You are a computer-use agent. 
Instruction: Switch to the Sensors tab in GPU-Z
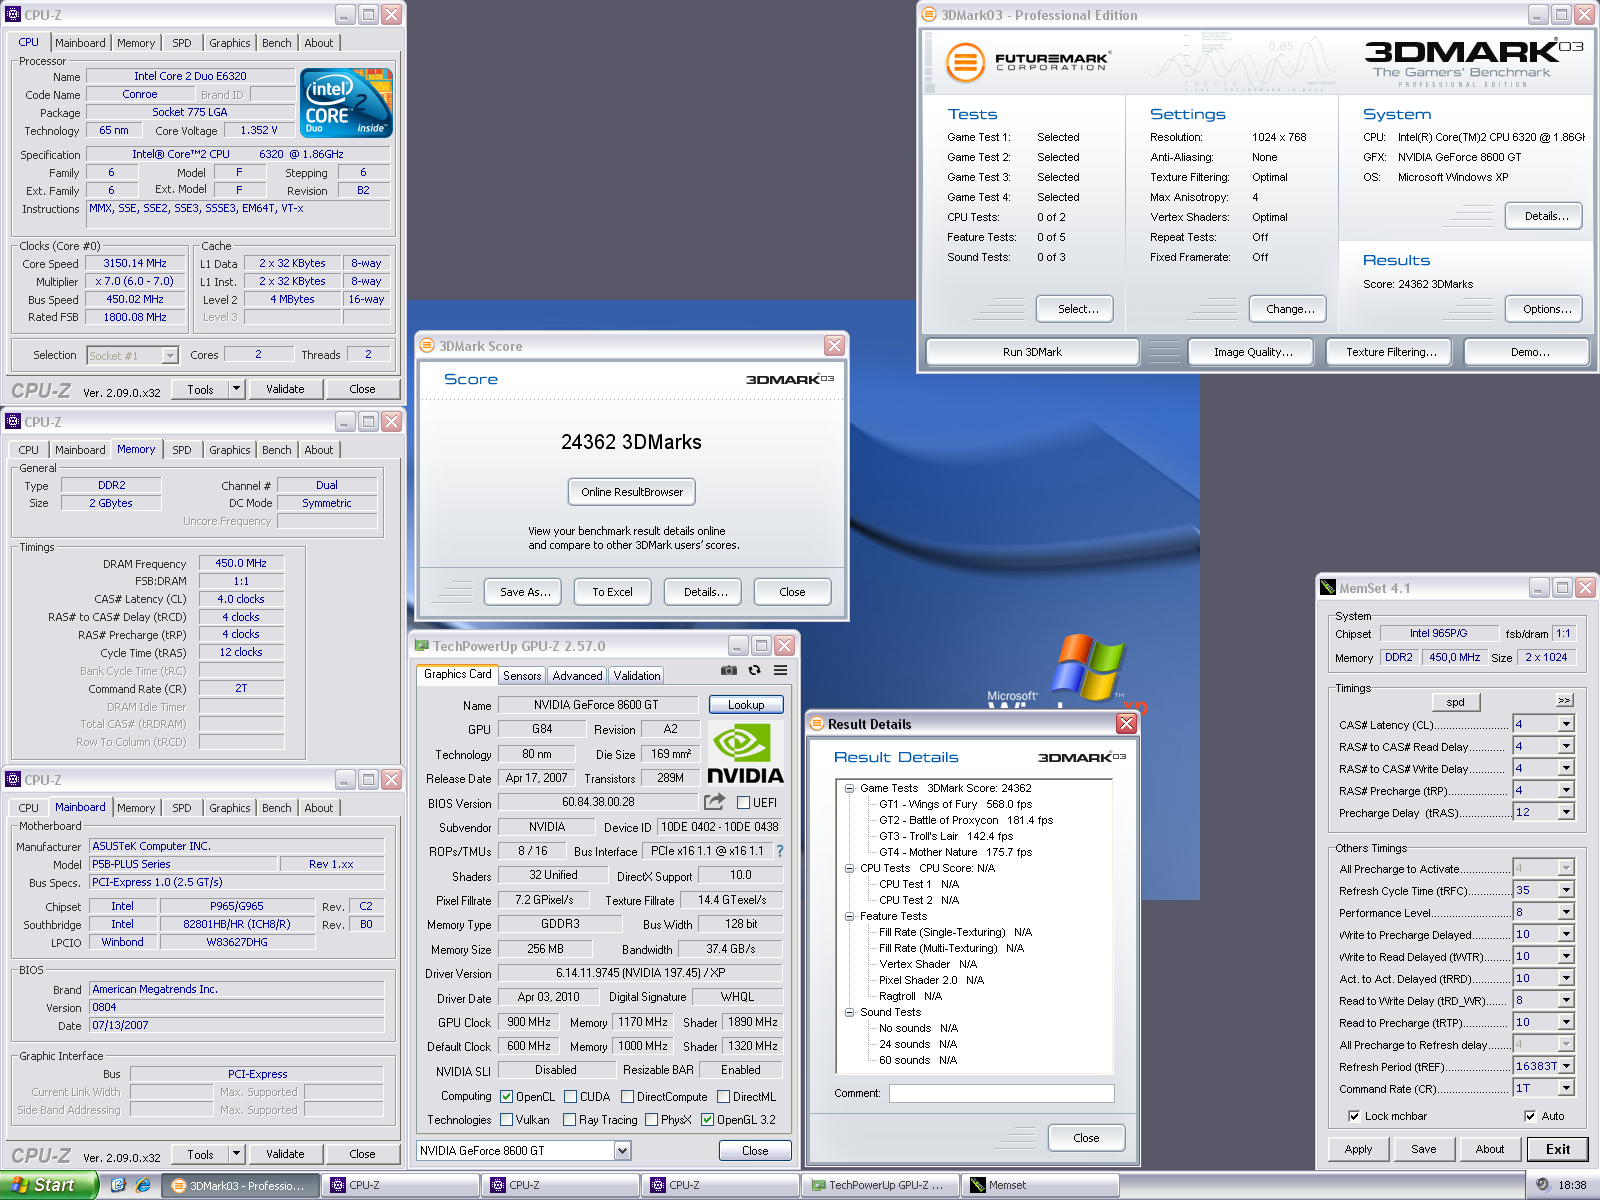[x=522, y=676]
